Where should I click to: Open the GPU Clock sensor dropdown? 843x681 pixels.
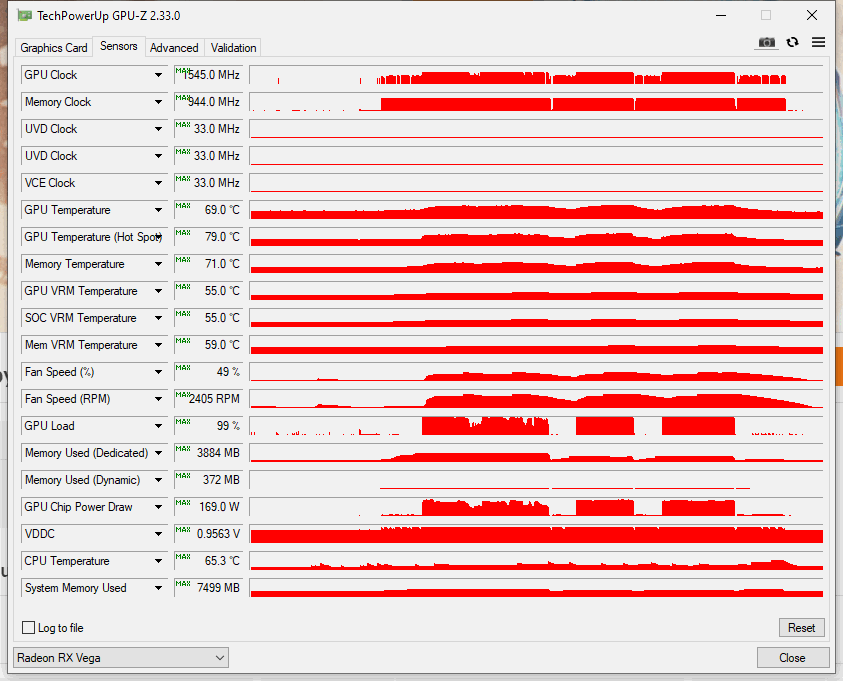pyautogui.click(x=158, y=75)
